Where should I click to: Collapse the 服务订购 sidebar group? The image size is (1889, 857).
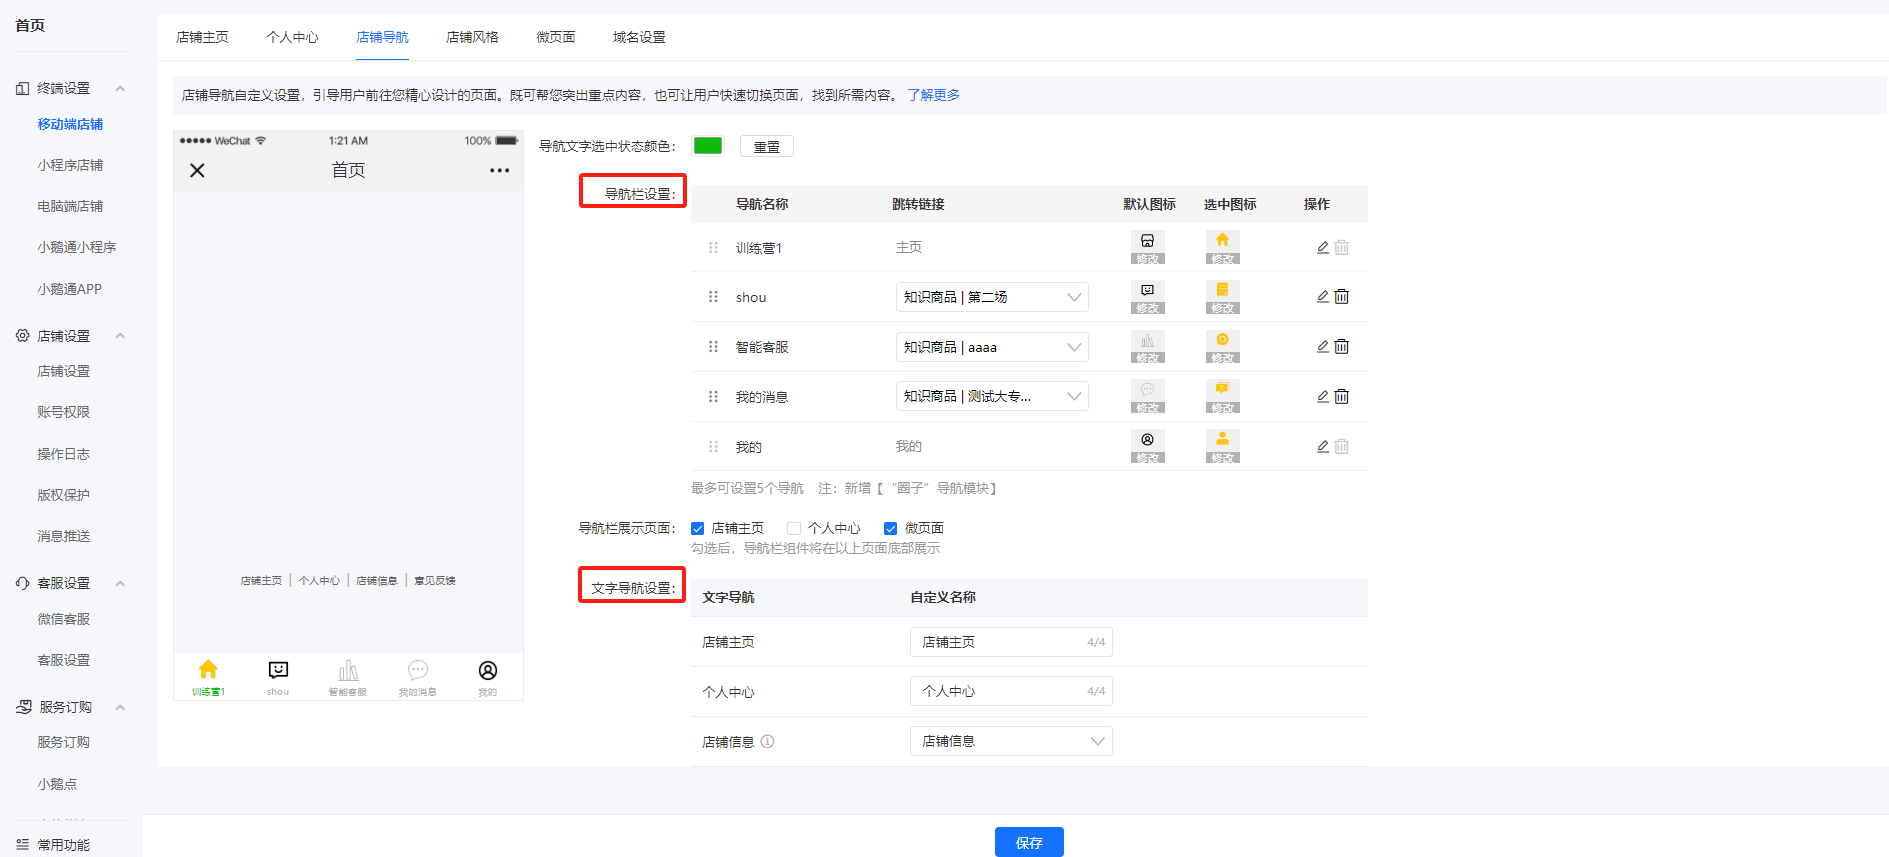(x=120, y=707)
